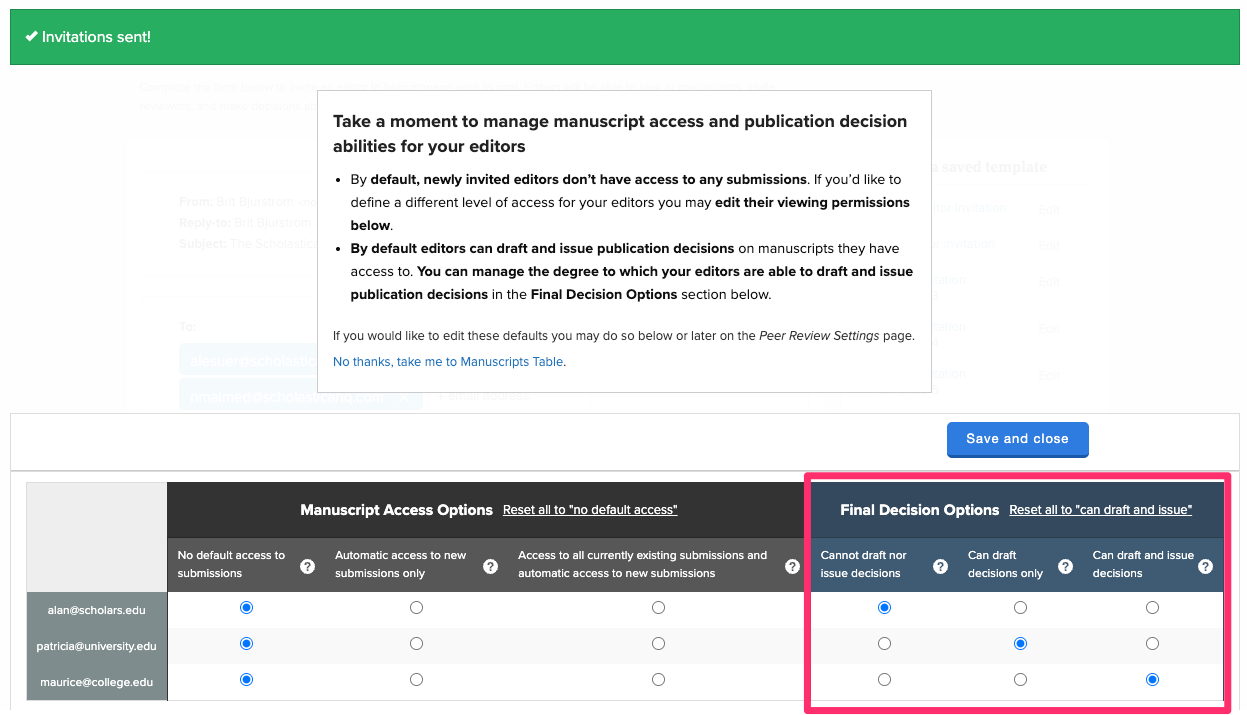The height and width of the screenshot is (715, 1247).
Task: Select "Automatic access to new submissions only" for alan@scholars.edu
Action: tap(416, 607)
